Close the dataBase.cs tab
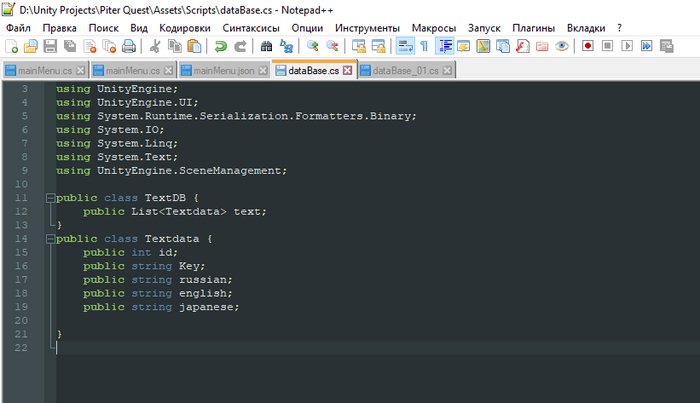700x403 pixels. tap(347, 70)
